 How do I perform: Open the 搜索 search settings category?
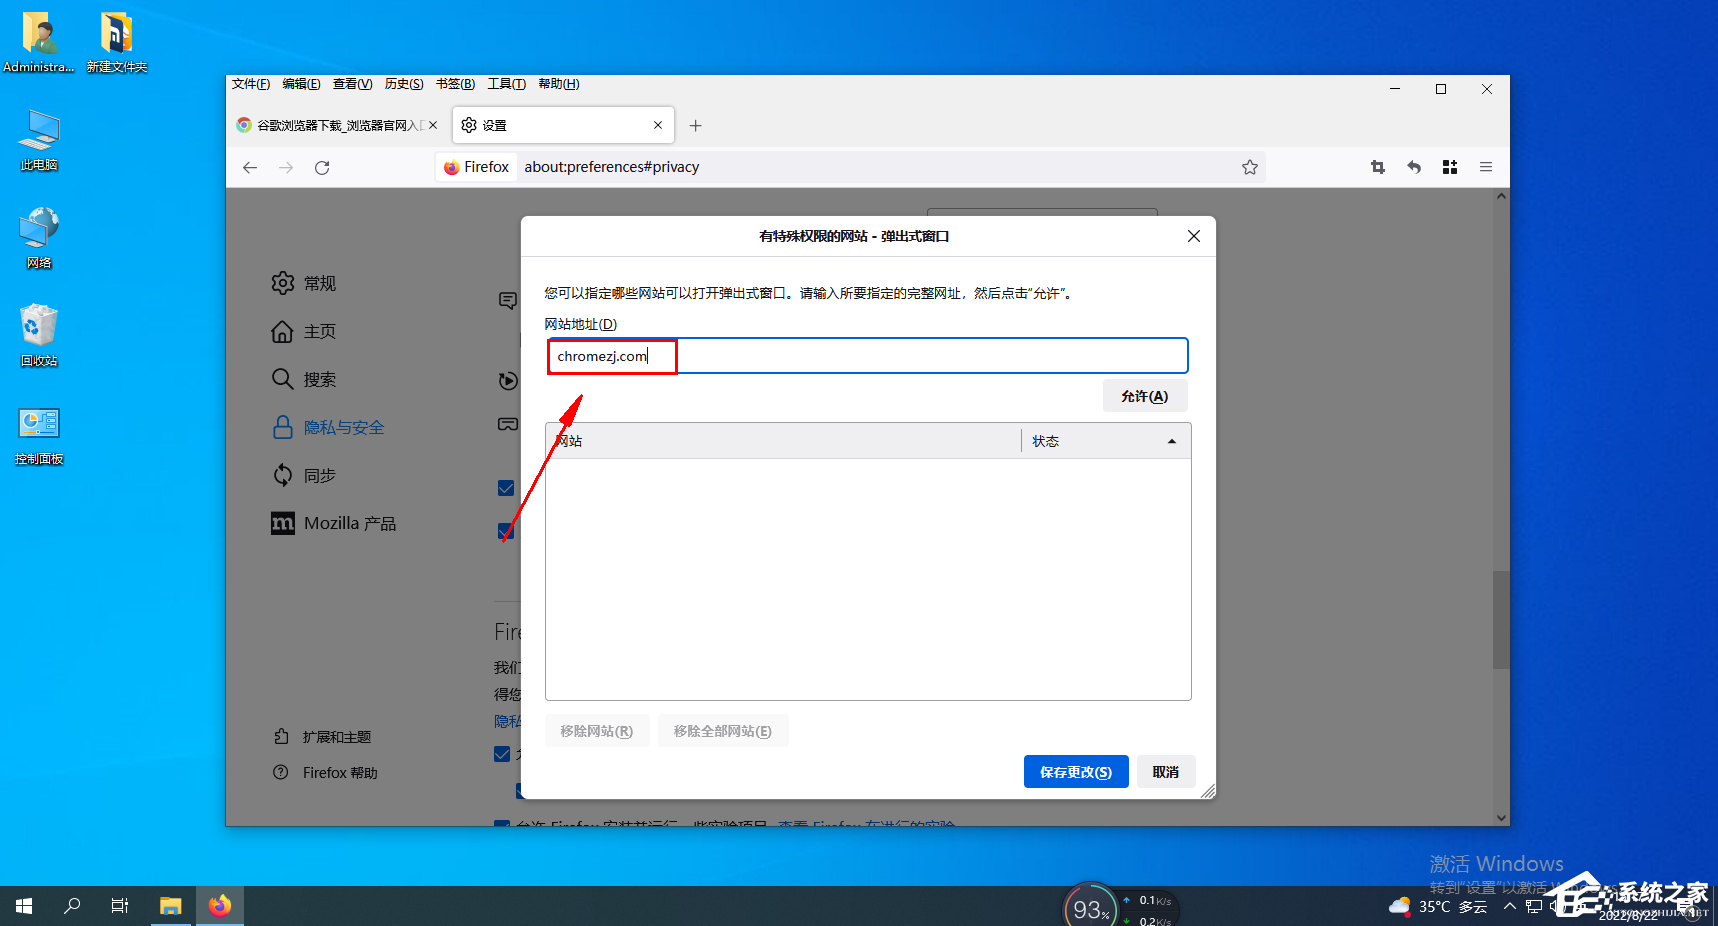[305, 380]
